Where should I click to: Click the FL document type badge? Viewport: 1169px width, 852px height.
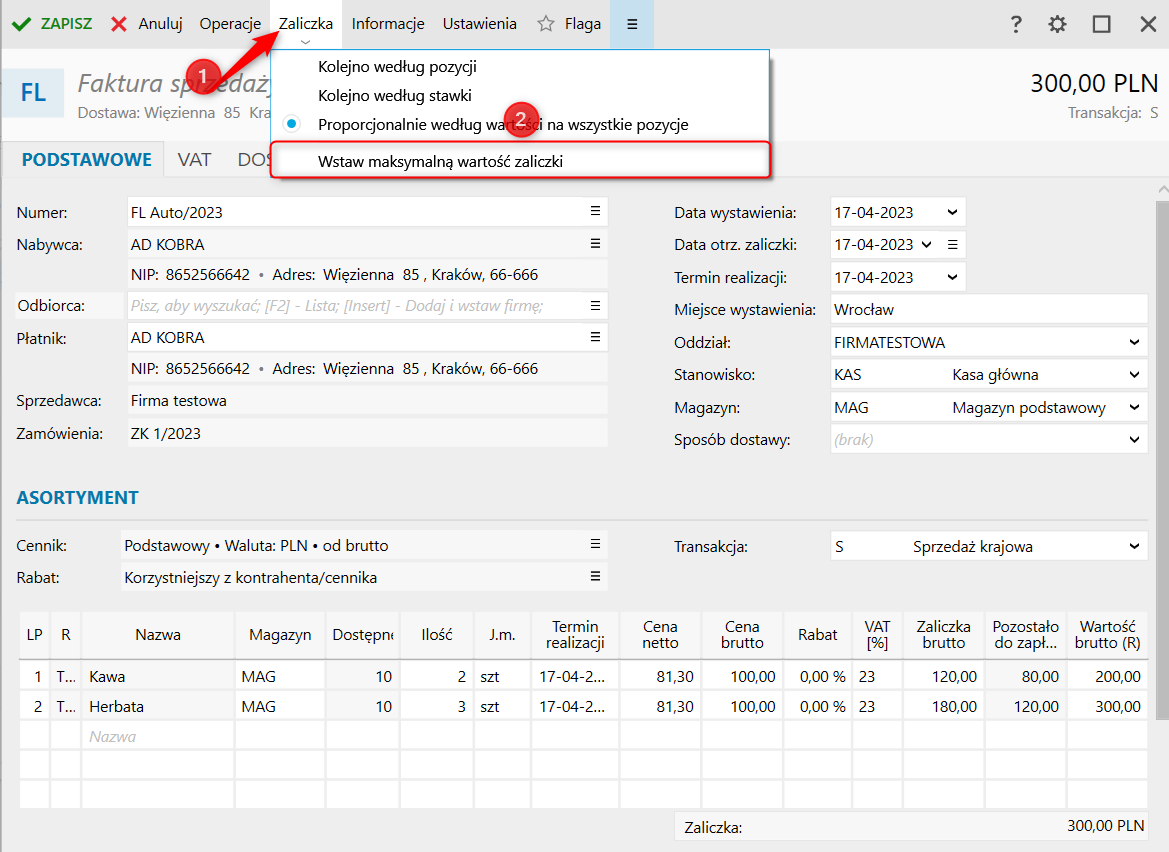coord(33,92)
